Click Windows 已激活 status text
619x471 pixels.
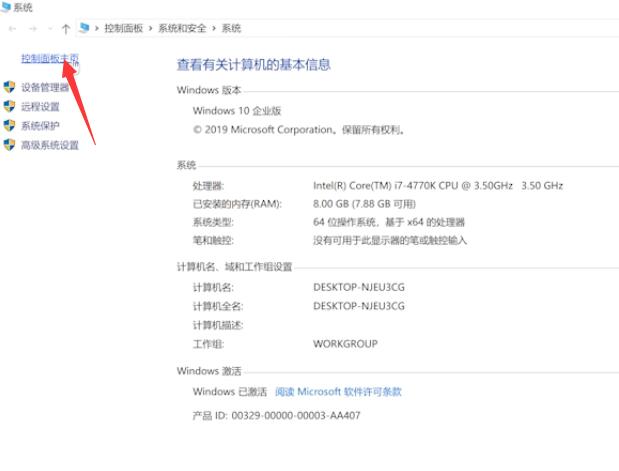click(230, 392)
